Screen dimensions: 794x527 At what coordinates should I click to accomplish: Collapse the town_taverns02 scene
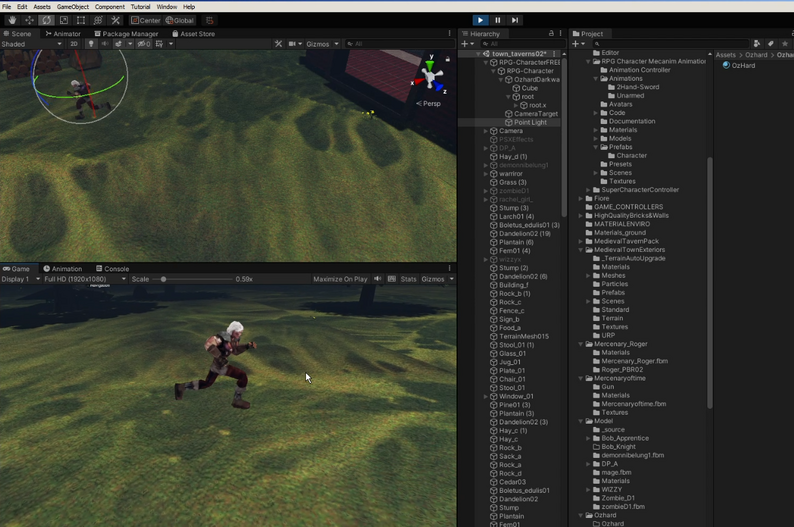(x=478, y=54)
